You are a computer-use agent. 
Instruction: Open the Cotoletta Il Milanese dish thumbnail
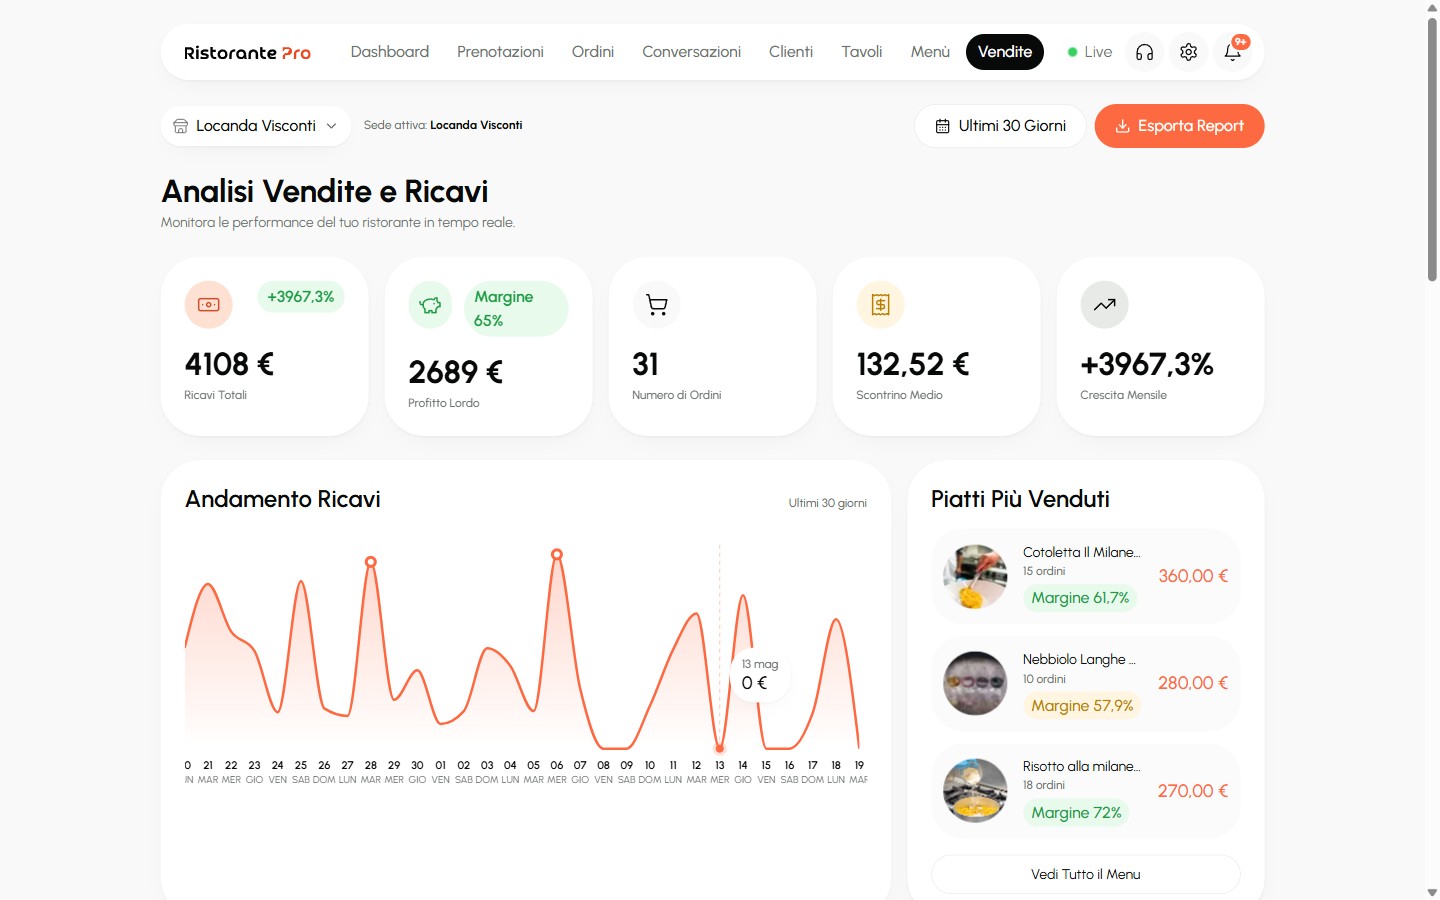(x=975, y=576)
